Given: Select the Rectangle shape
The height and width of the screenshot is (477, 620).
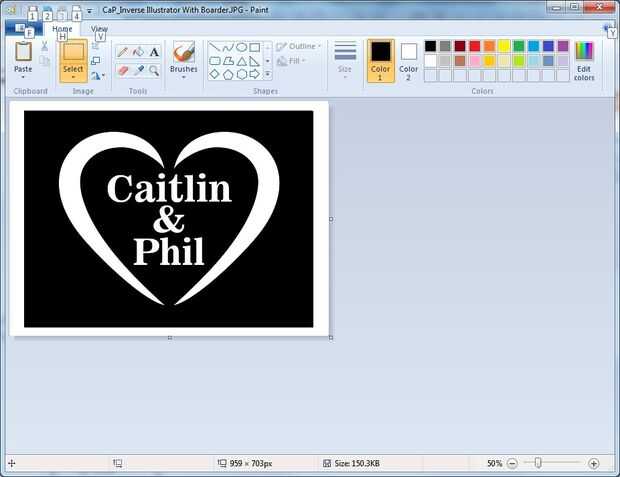Looking at the screenshot, I should pyautogui.click(x=255, y=47).
